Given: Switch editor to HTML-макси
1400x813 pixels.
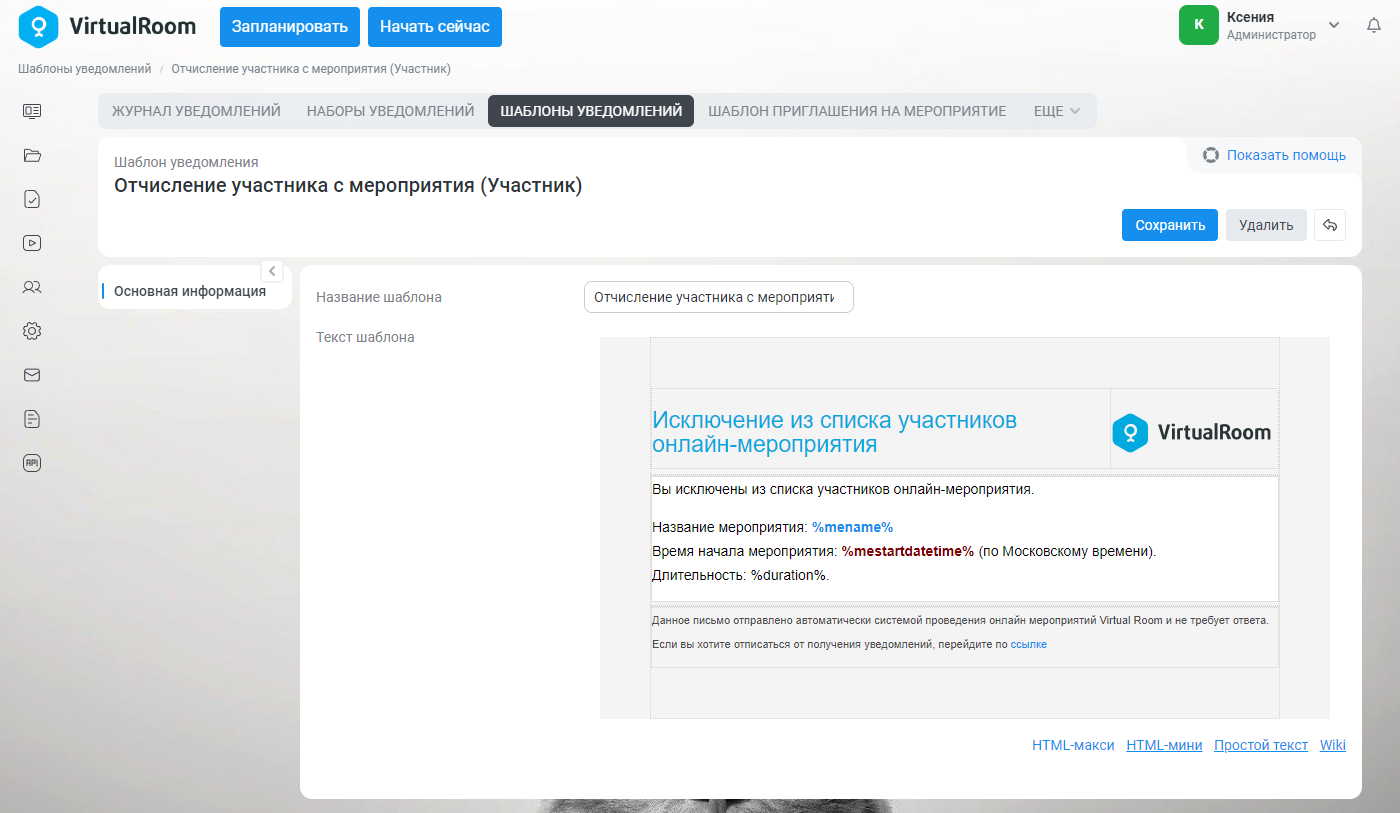Looking at the screenshot, I should tap(1073, 745).
